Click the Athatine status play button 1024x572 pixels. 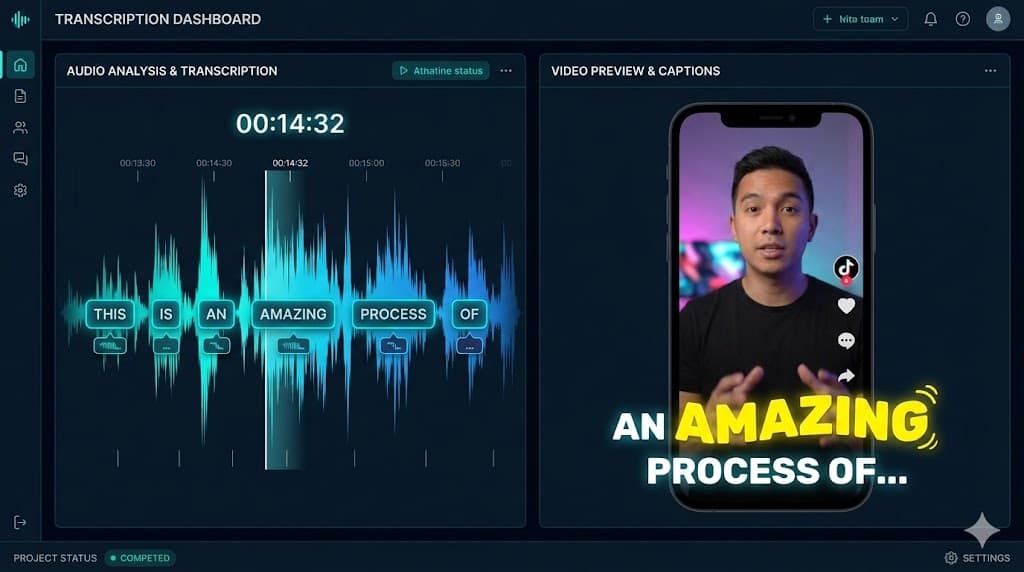click(440, 71)
